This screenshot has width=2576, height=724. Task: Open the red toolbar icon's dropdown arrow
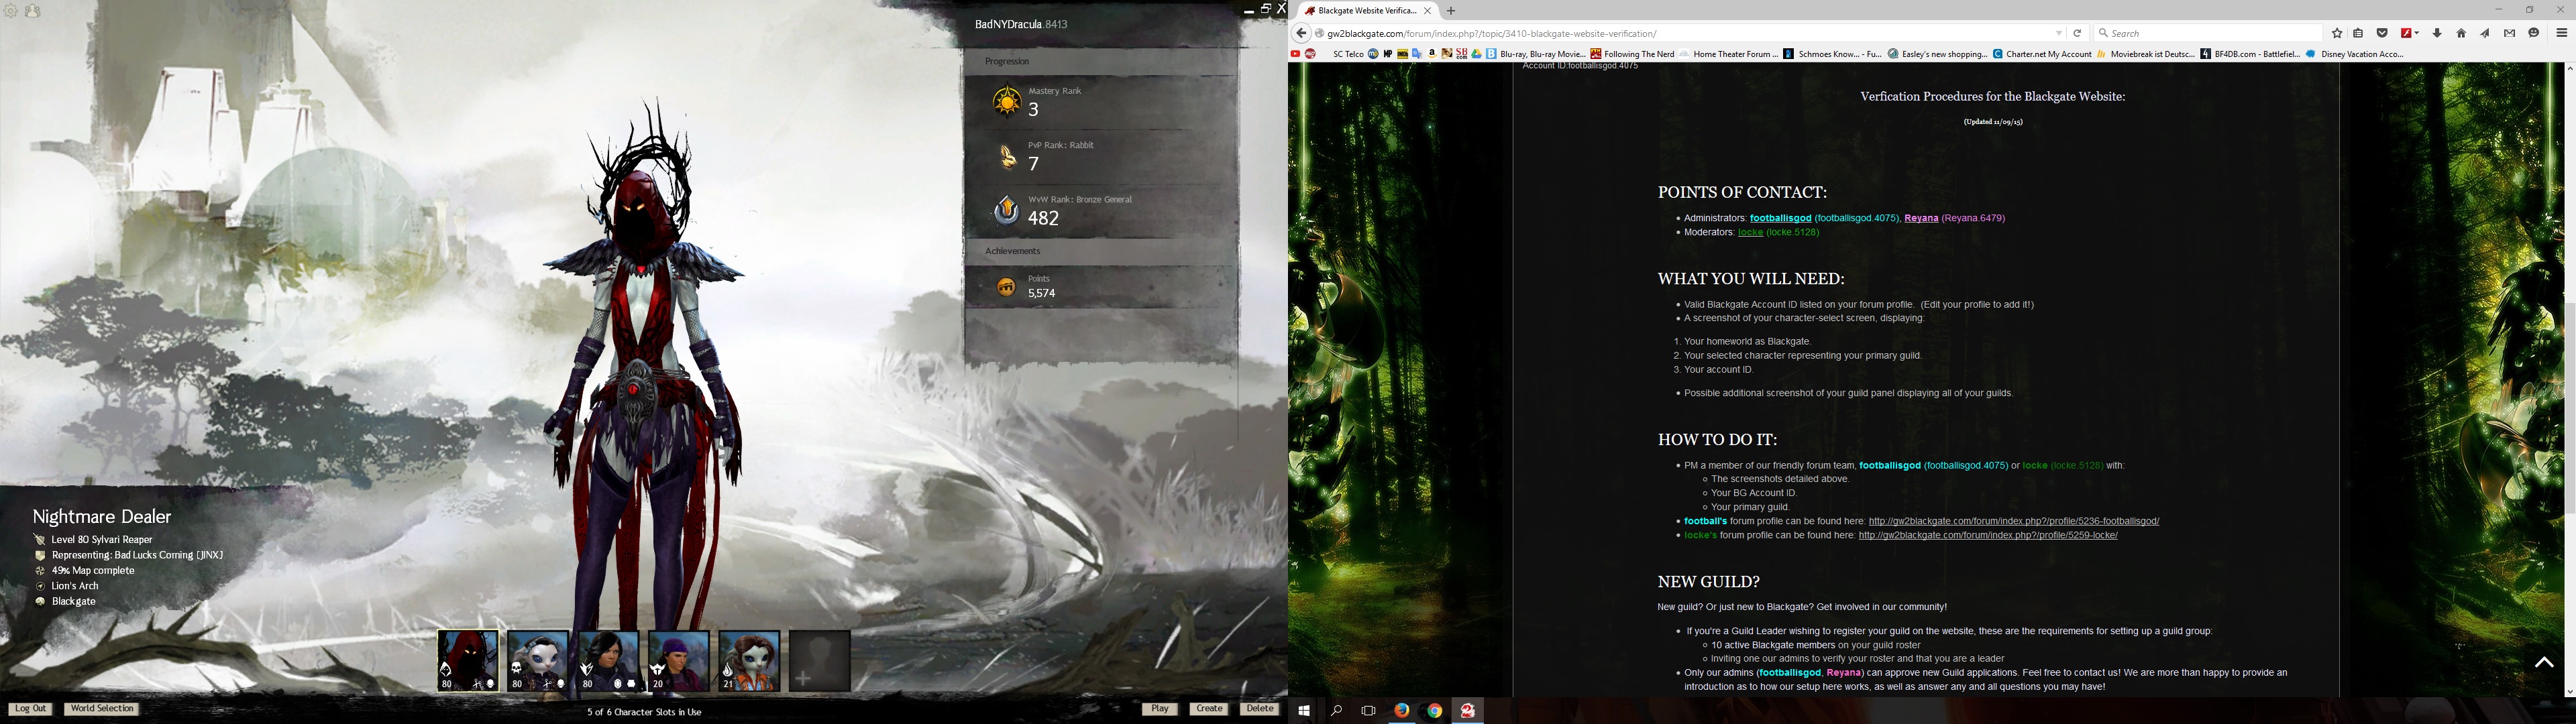pyautogui.click(x=2416, y=33)
